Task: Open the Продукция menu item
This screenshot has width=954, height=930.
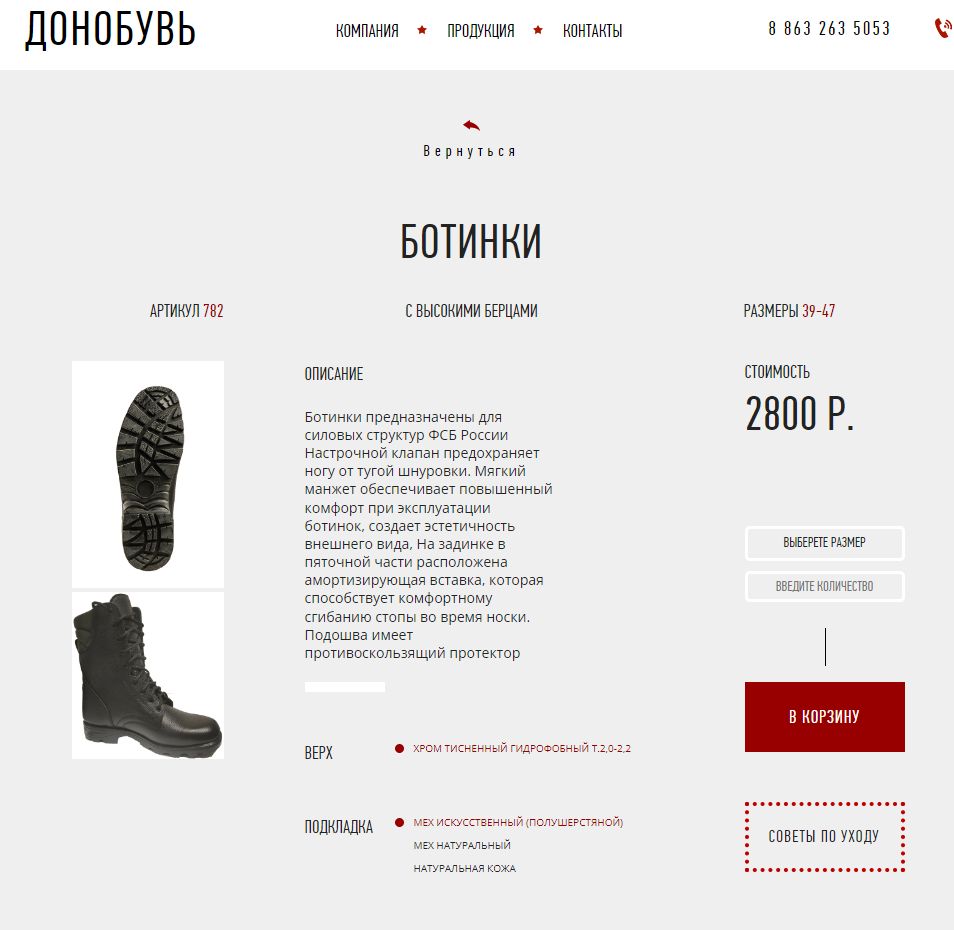Action: click(x=481, y=30)
